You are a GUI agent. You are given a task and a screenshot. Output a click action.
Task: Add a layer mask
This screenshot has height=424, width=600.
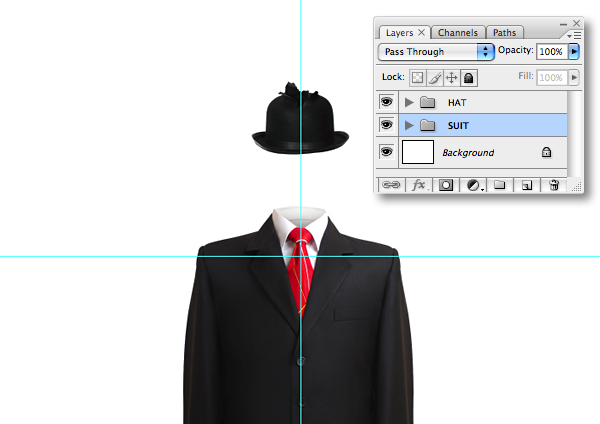[446, 185]
